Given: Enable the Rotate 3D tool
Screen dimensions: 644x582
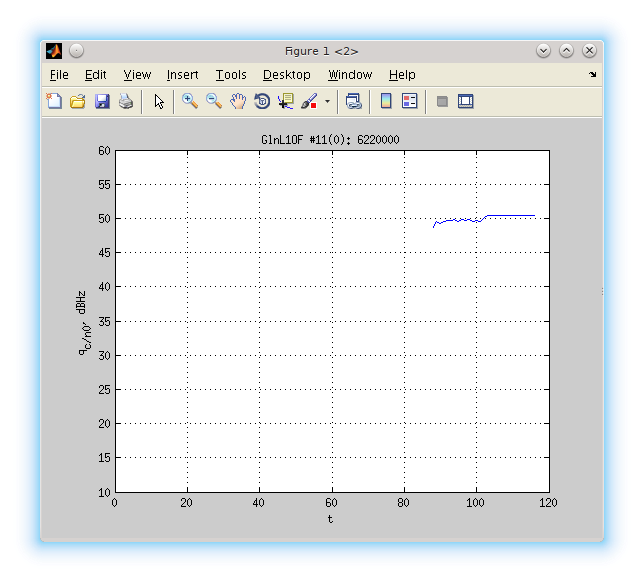Looking at the screenshot, I should 262,101.
